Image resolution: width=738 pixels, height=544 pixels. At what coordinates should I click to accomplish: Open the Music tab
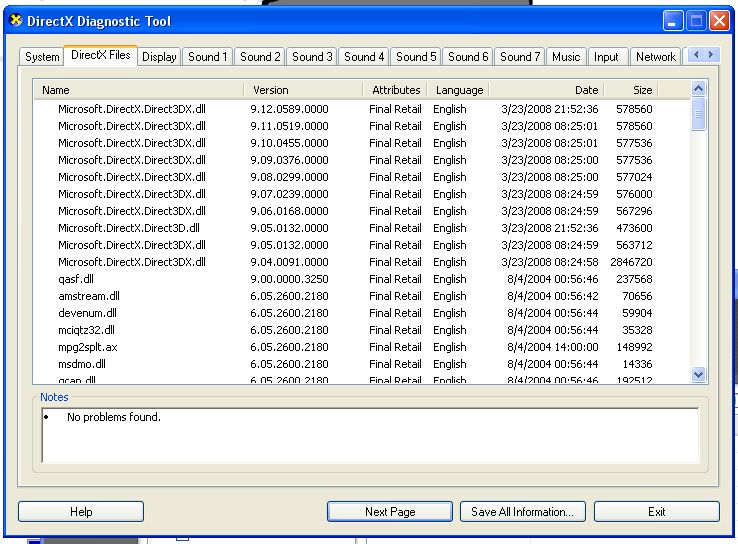[x=566, y=57]
